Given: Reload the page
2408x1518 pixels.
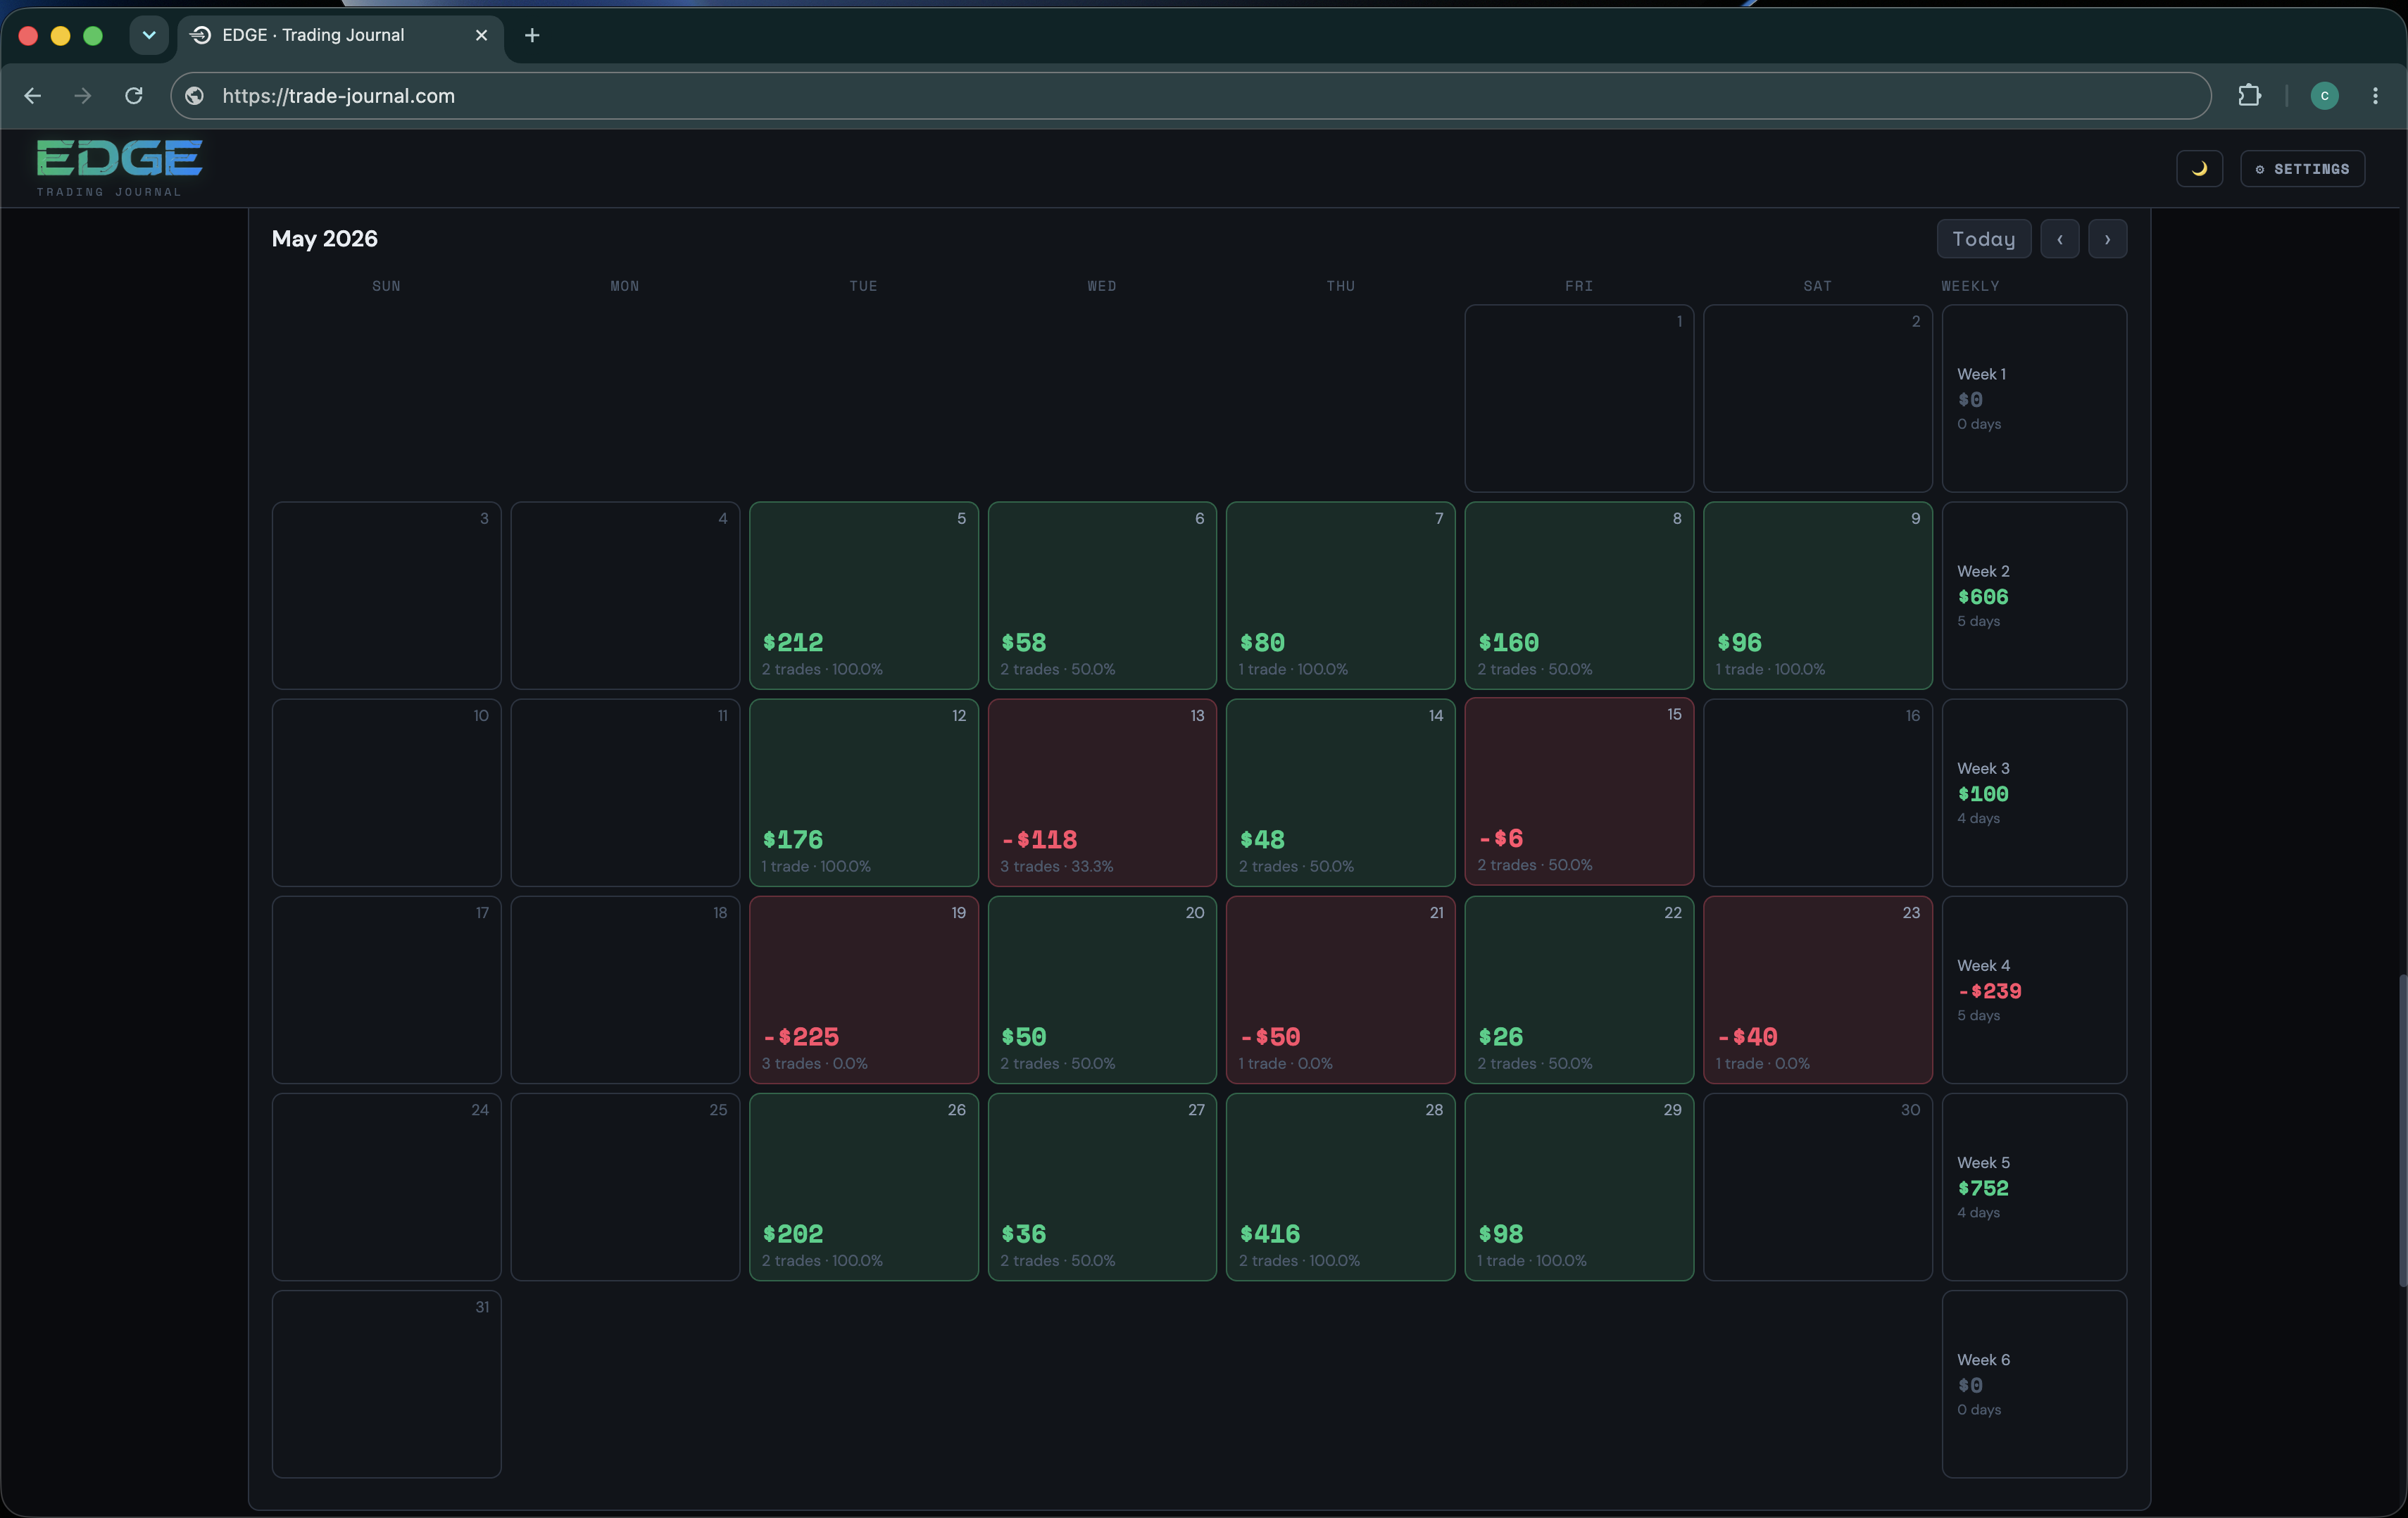Looking at the screenshot, I should click(x=134, y=96).
